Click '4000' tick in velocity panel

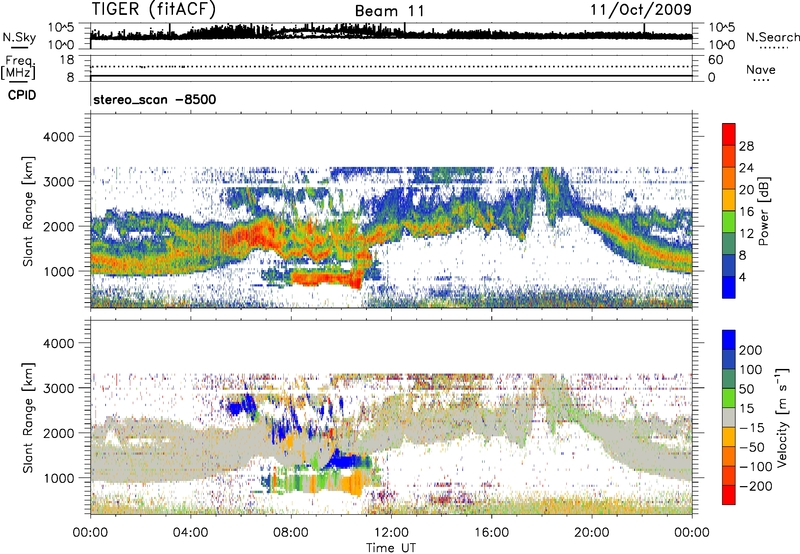click(58, 343)
